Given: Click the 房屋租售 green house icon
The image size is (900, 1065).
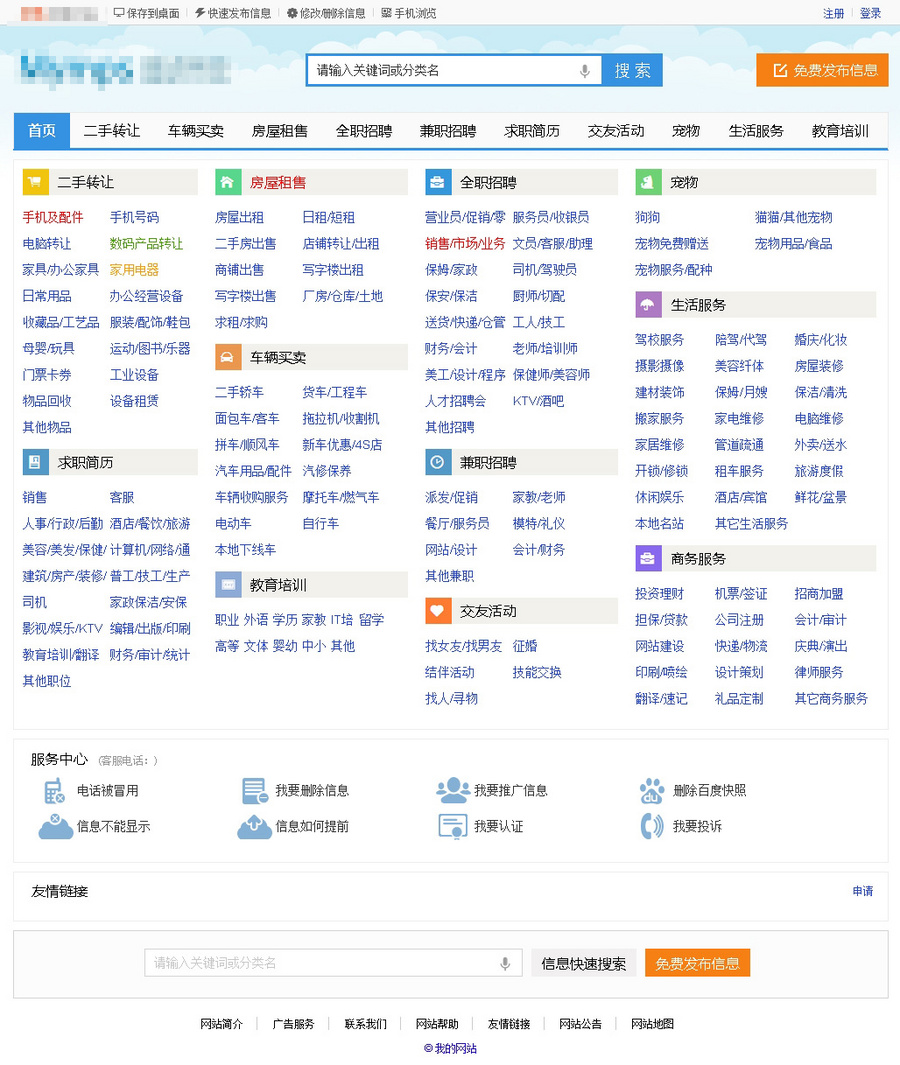Looking at the screenshot, I should coord(228,182).
